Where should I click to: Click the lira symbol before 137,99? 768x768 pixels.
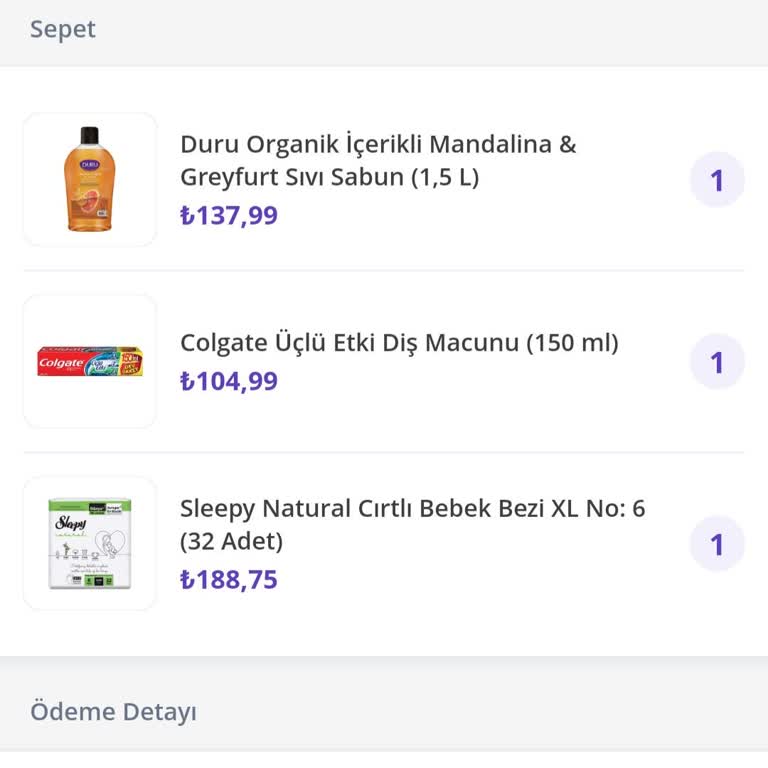(x=187, y=216)
